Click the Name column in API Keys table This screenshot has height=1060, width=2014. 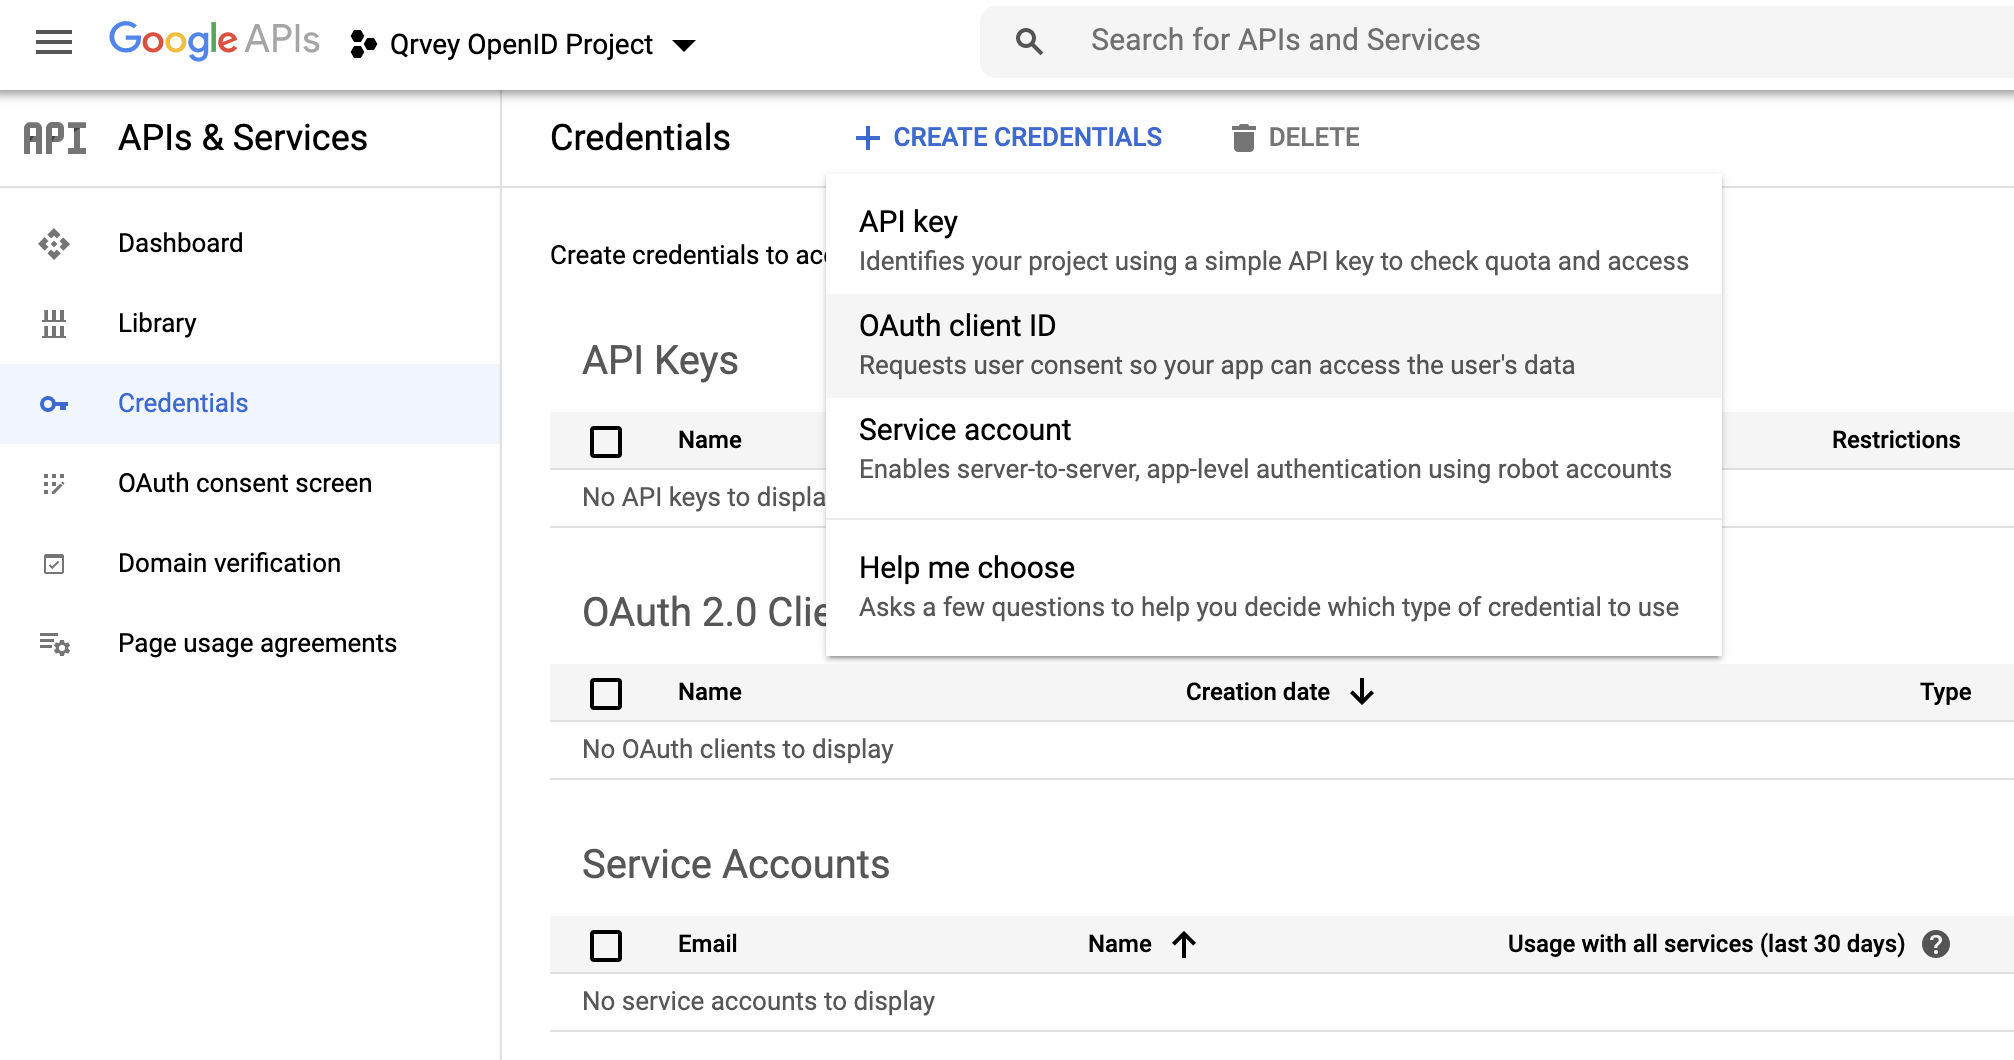click(710, 440)
